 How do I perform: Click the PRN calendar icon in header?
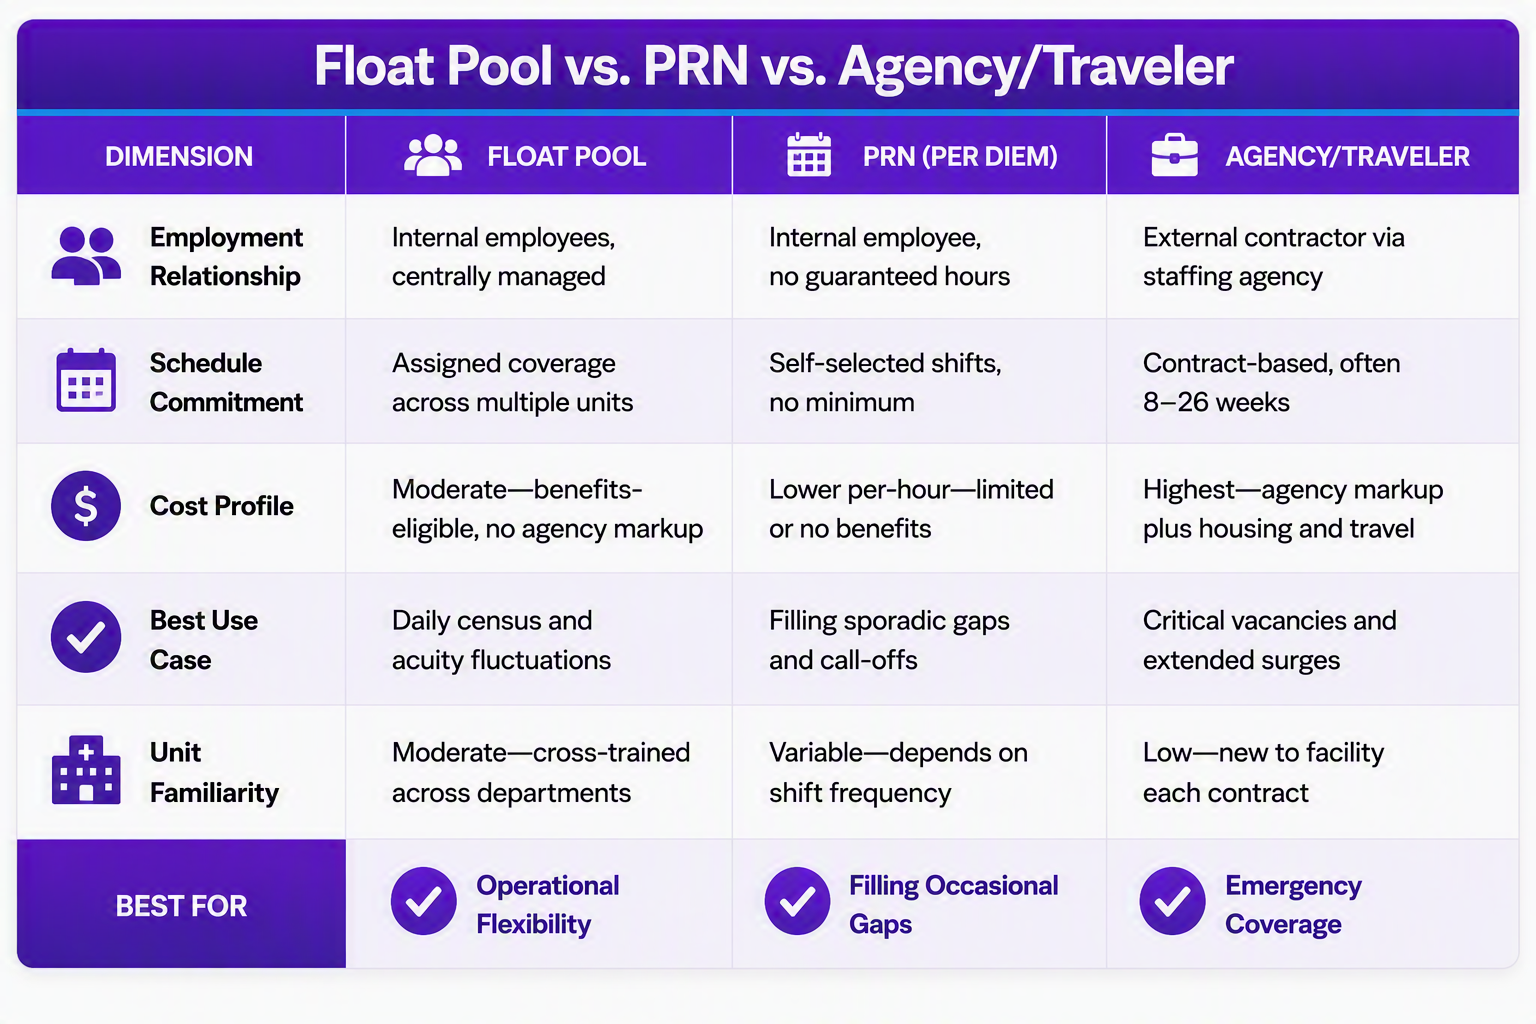click(809, 155)
